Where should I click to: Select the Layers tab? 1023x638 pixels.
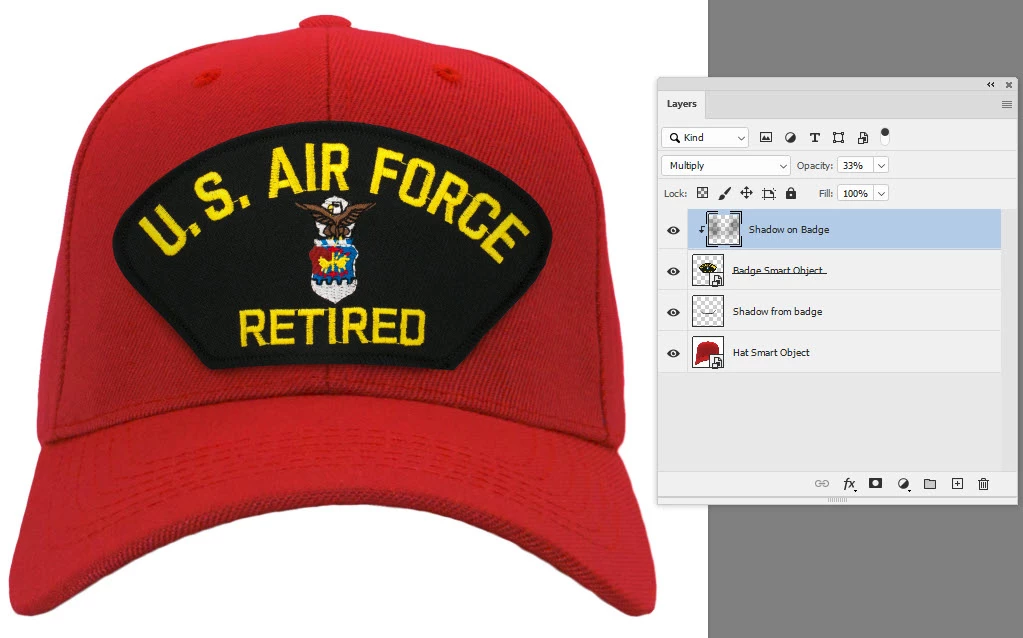[x=681, y=104]
